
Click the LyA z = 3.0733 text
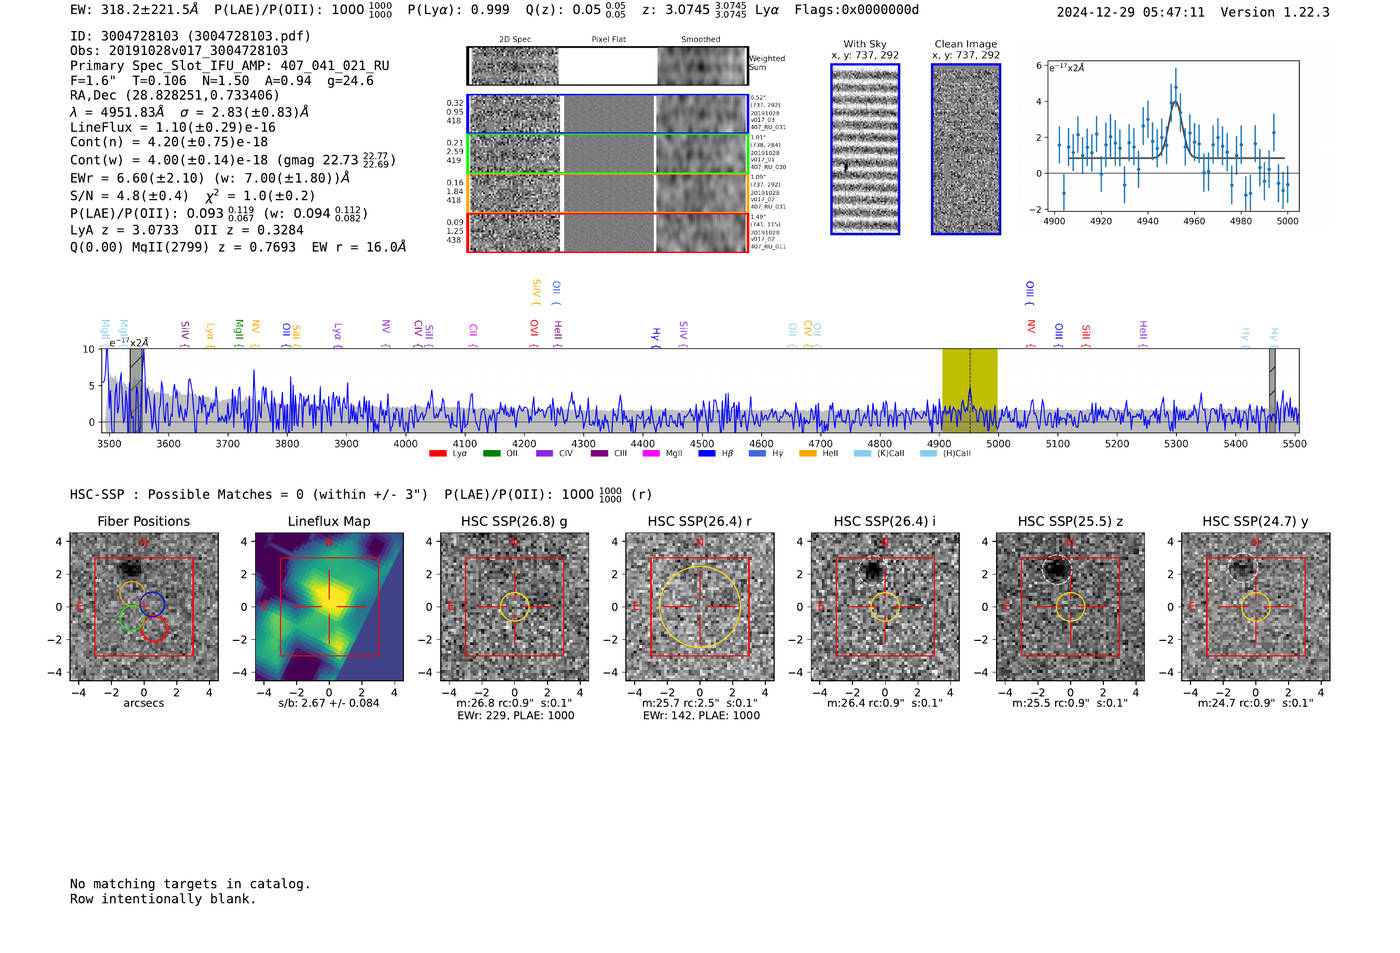124,230
